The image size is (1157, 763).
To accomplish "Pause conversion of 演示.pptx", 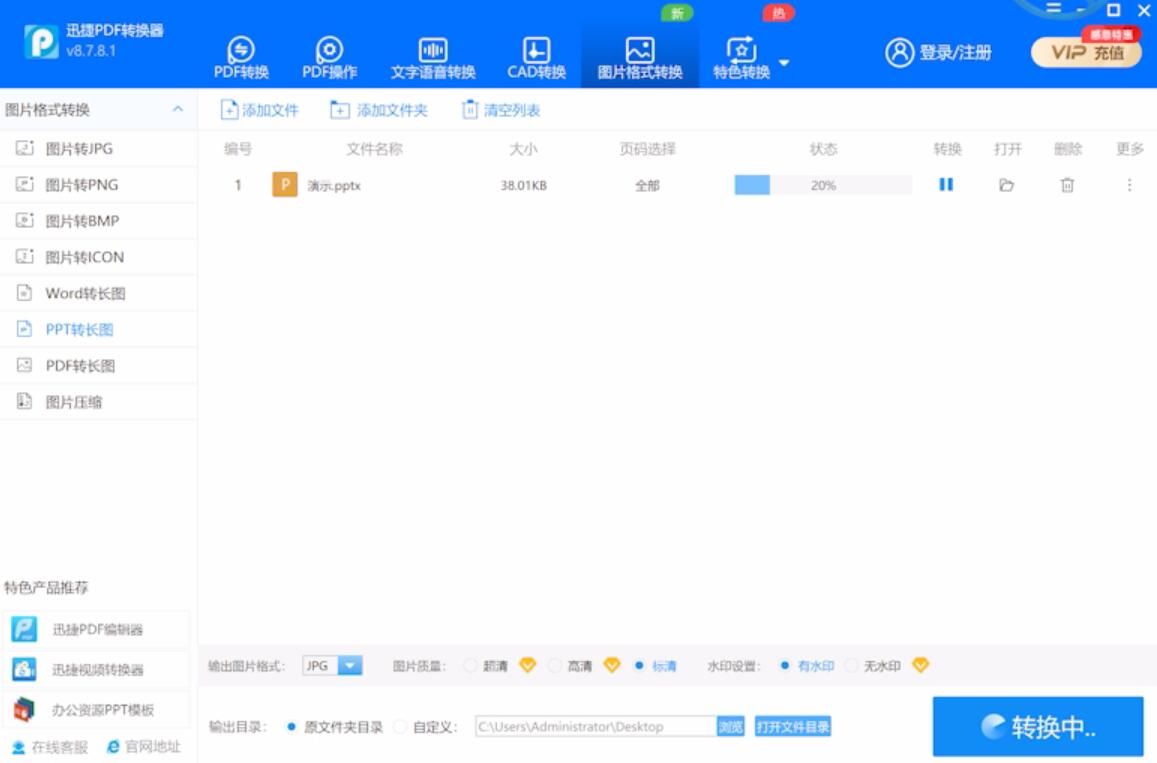I will 946,184.
